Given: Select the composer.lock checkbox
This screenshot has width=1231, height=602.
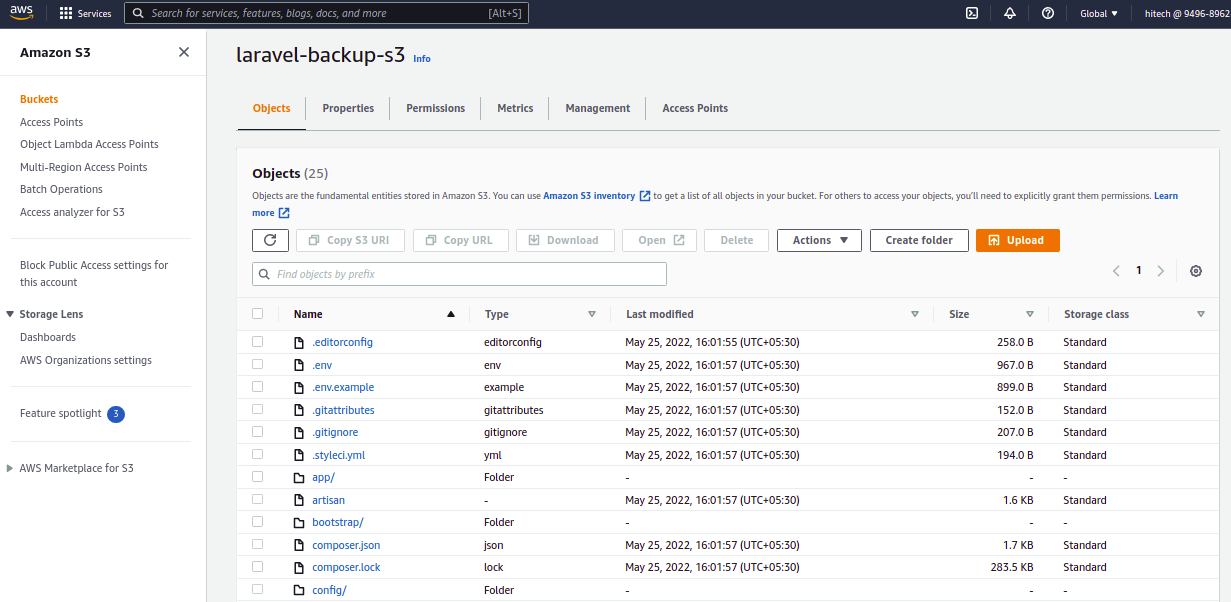Looking at the screenshot, I should coord(258,566).
